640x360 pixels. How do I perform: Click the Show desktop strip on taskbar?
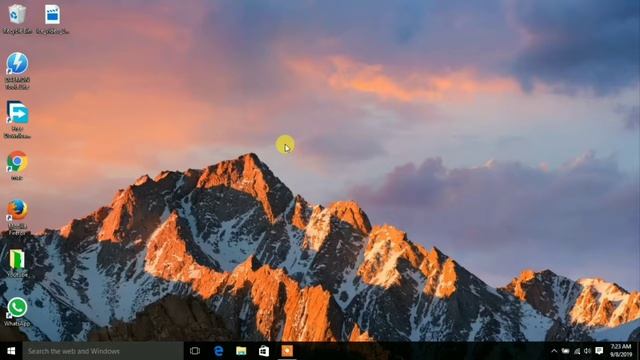[x=638, y=351]
